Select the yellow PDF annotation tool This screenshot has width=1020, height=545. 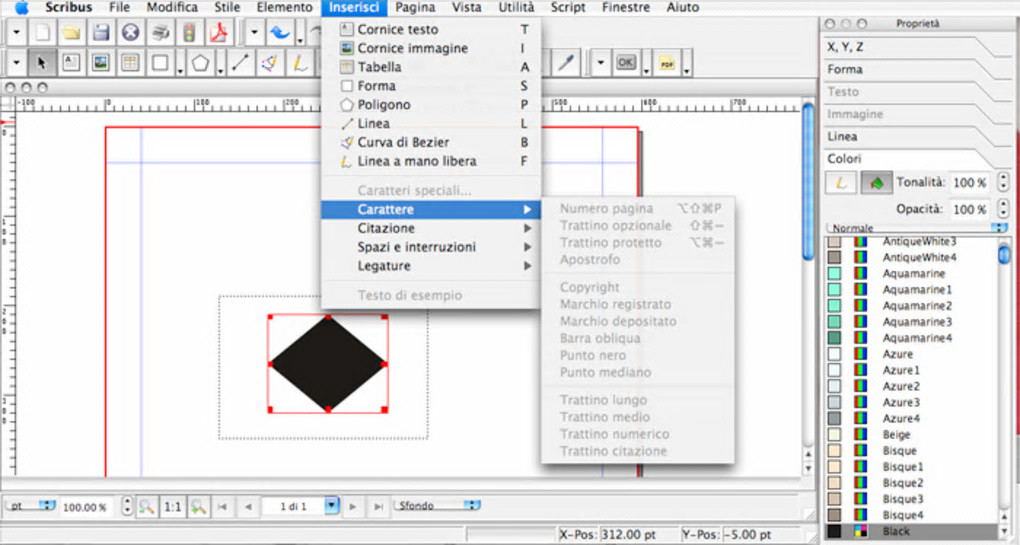[667, 63]
